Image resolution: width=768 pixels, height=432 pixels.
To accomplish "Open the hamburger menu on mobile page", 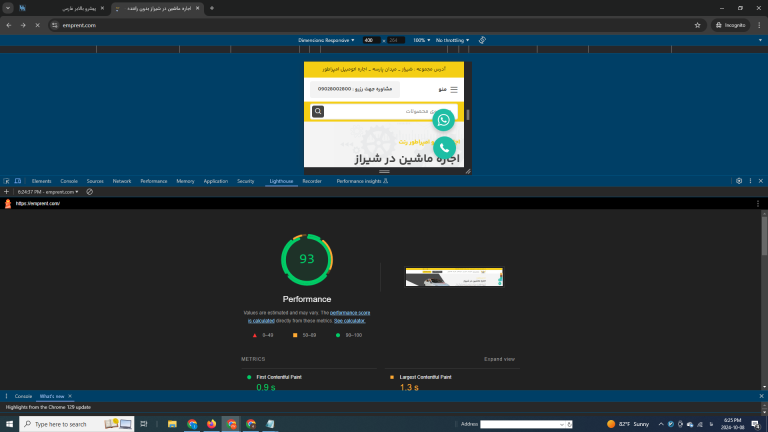I will tap(454, 90).
